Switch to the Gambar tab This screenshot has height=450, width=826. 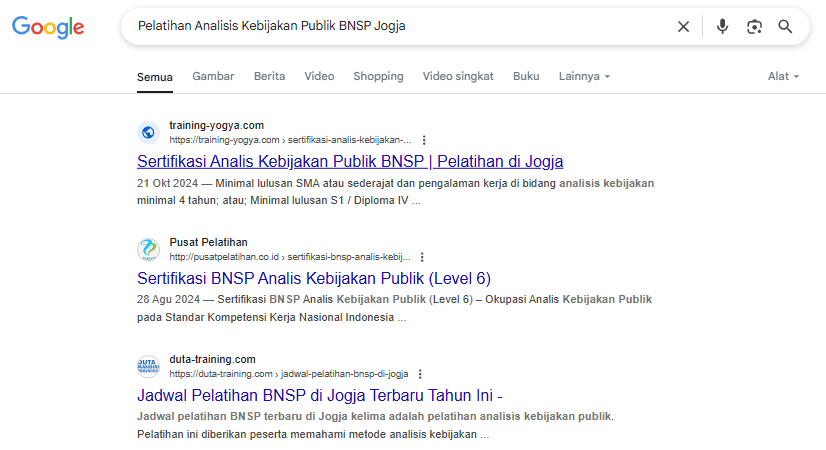pos(213,76)
